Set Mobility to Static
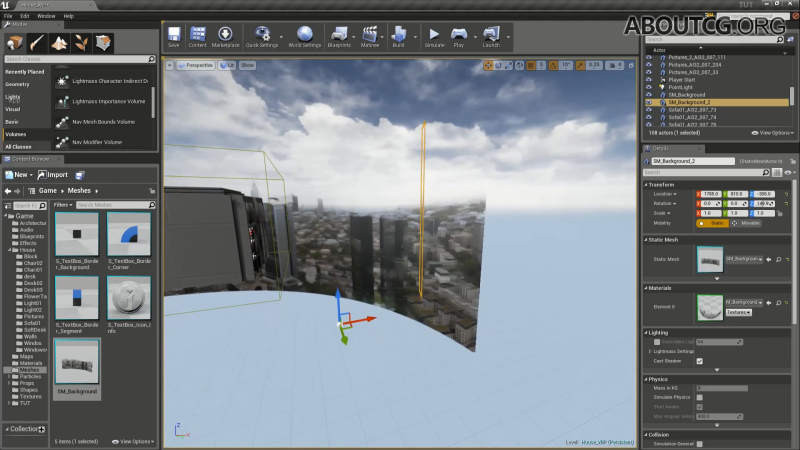This screenshot has width=800, height=450. (713, 223)
